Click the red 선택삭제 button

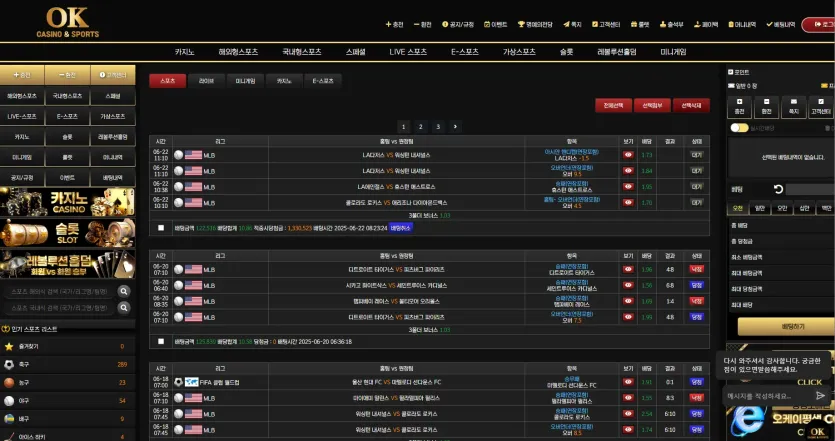coord(691,105)
